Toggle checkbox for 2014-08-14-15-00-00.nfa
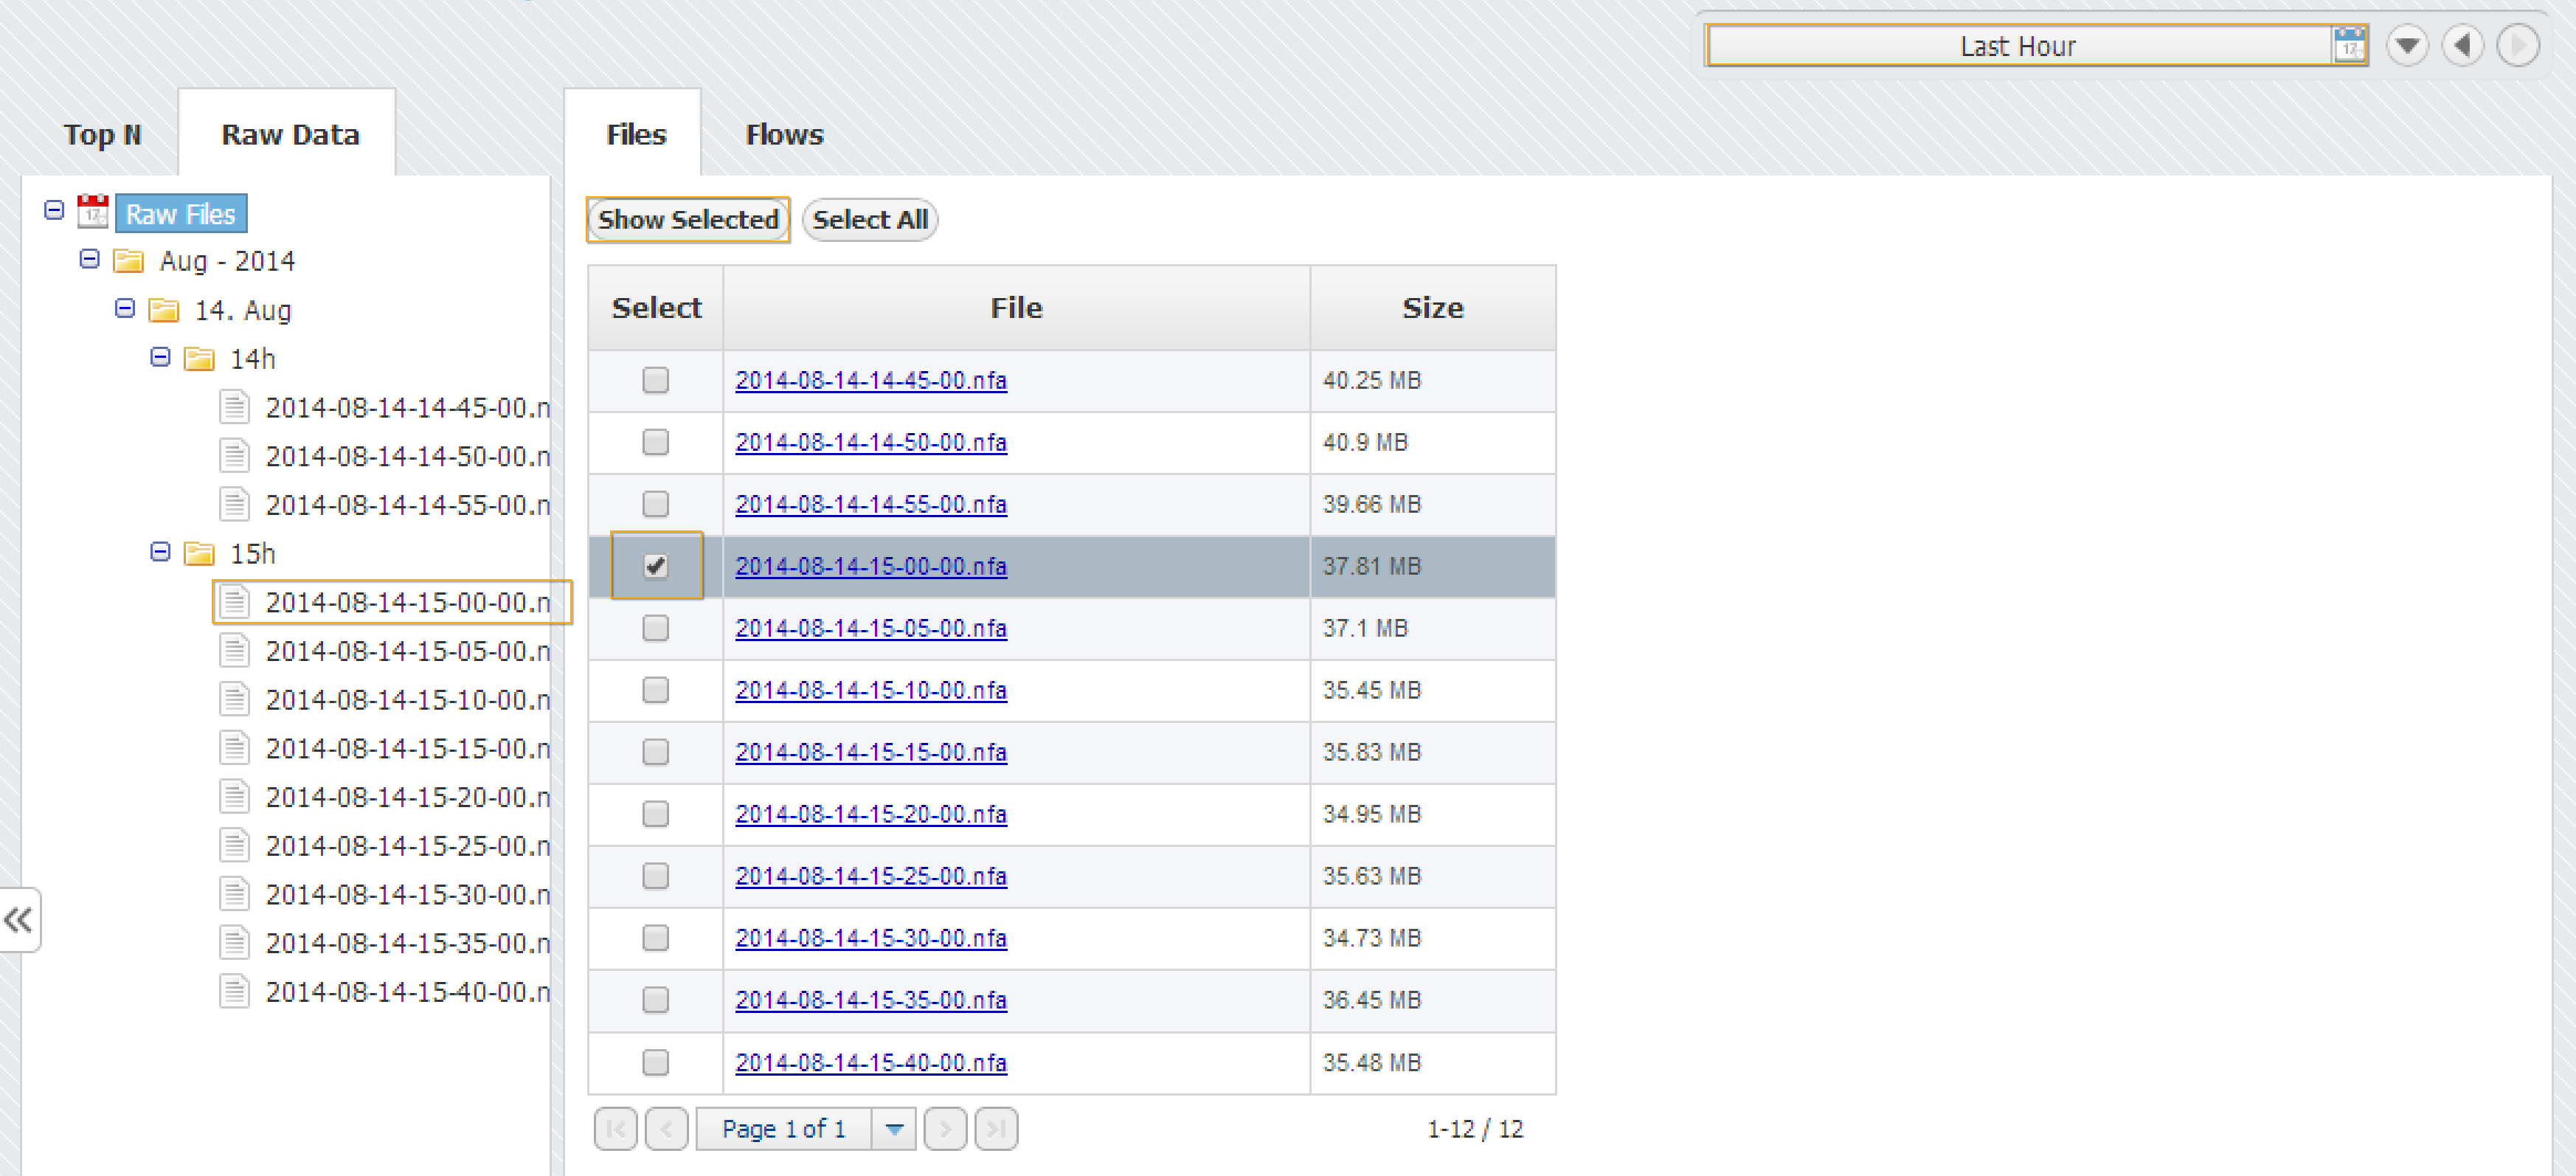 pyautogui.click(x=656, y=565)
